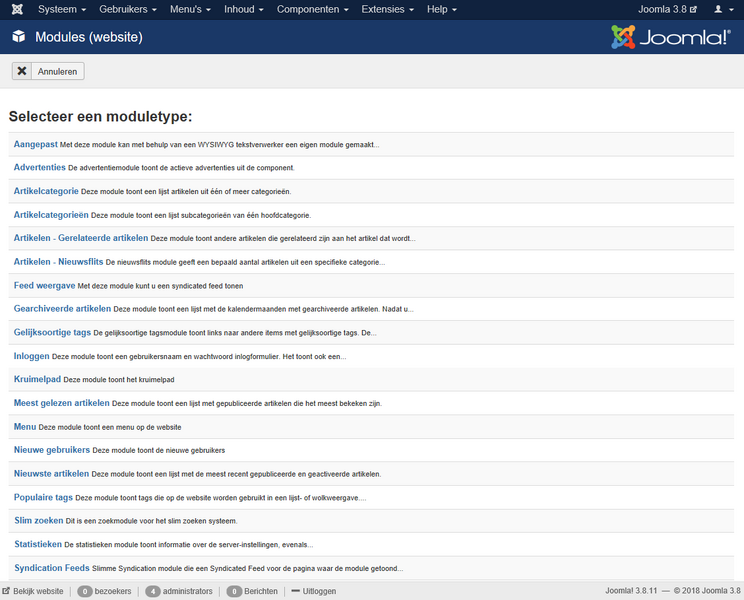Pick the Inloggen module type
744x600 pixels.
[x=31, y=356]
